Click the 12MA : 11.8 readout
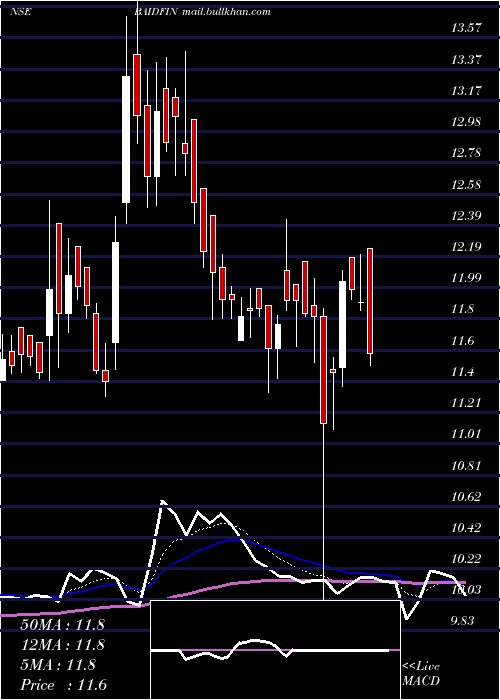 (x=62, y=645)
